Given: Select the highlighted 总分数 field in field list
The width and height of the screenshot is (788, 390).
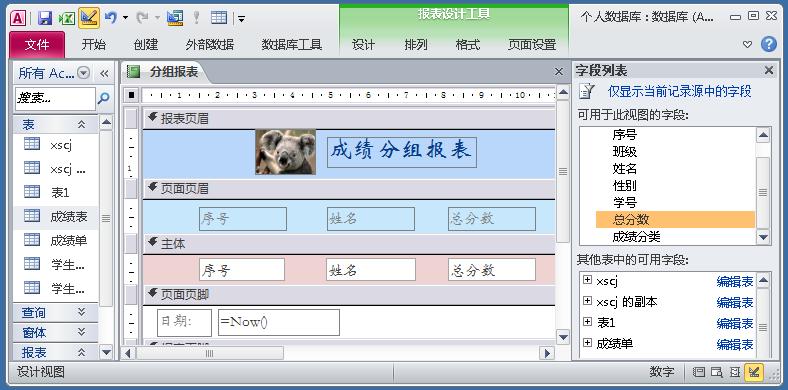Looking at the screenshot, I should pyautogui.click(x=675, y=219).
